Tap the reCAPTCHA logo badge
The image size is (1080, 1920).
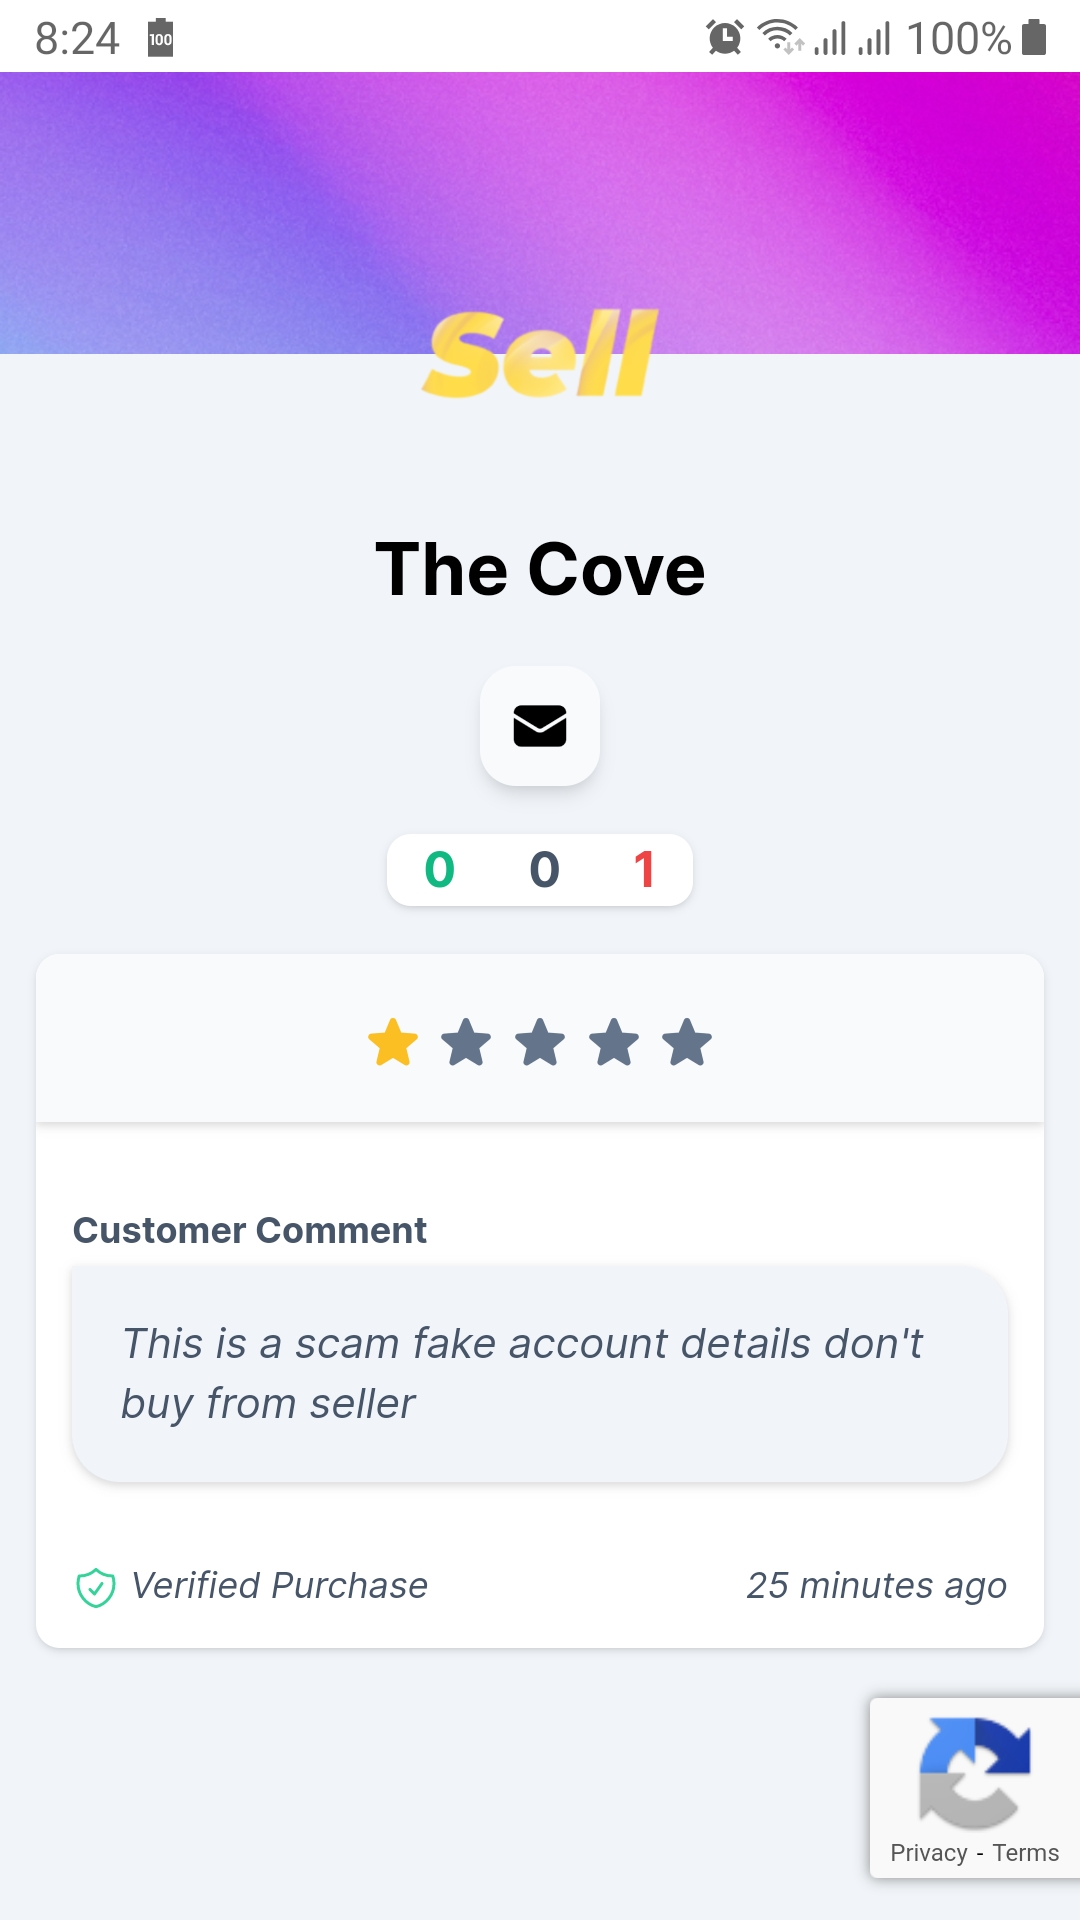(x=975, y=1772)
